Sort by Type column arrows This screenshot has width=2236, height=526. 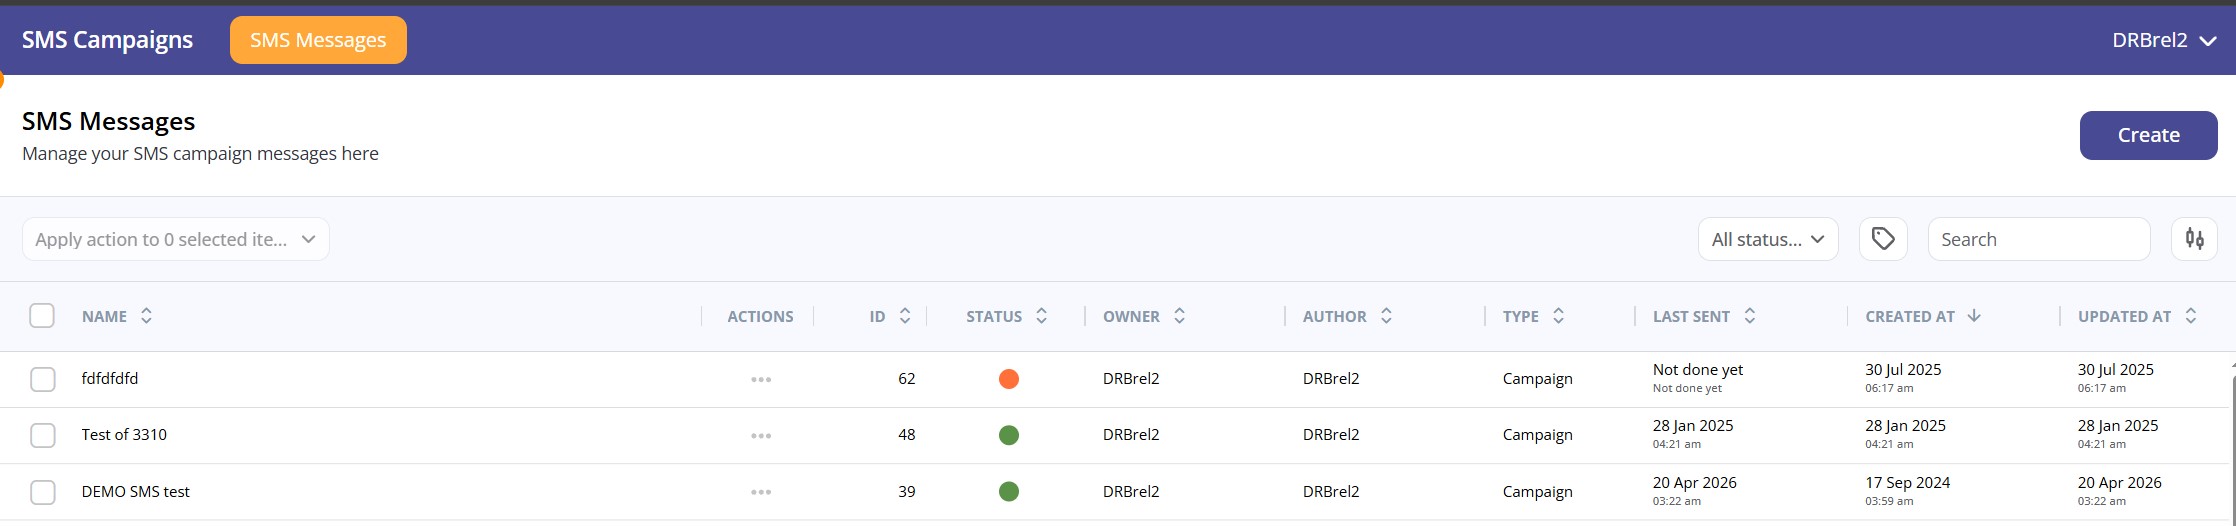[1558, 316]
